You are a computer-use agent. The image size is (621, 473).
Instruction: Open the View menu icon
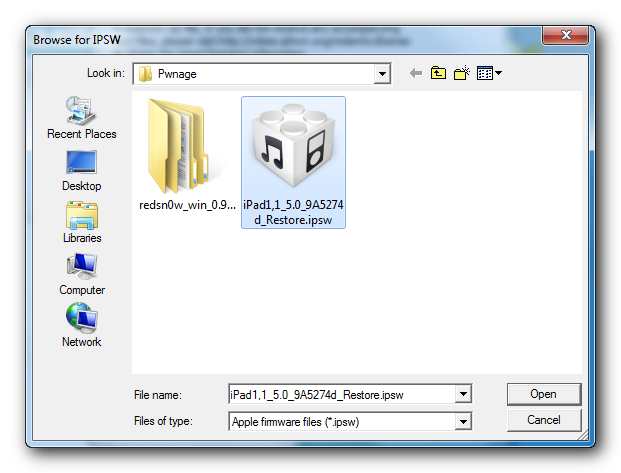coord(489,73)
